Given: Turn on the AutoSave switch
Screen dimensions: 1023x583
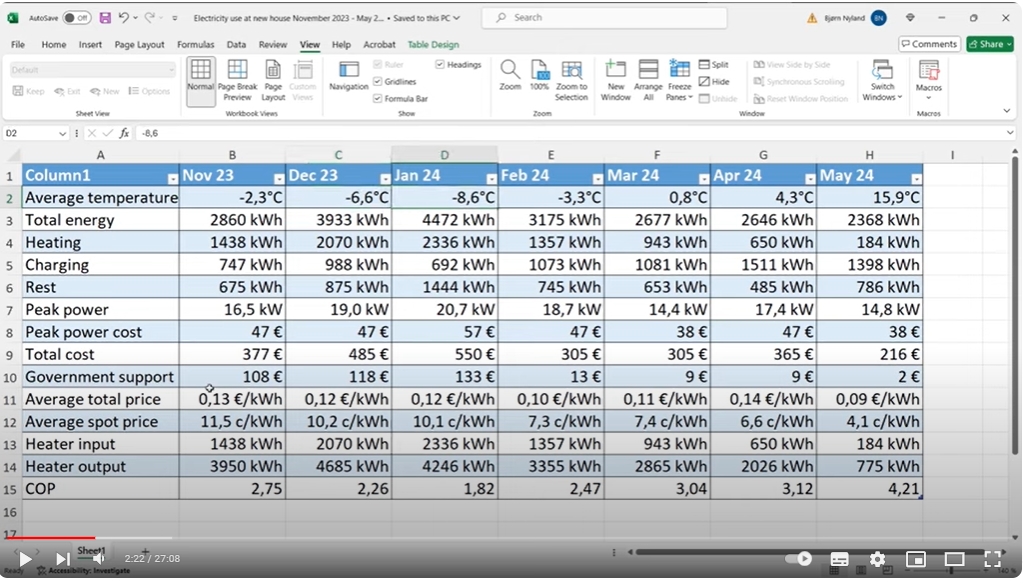Looking at the screenshot, I should [76, 18].
